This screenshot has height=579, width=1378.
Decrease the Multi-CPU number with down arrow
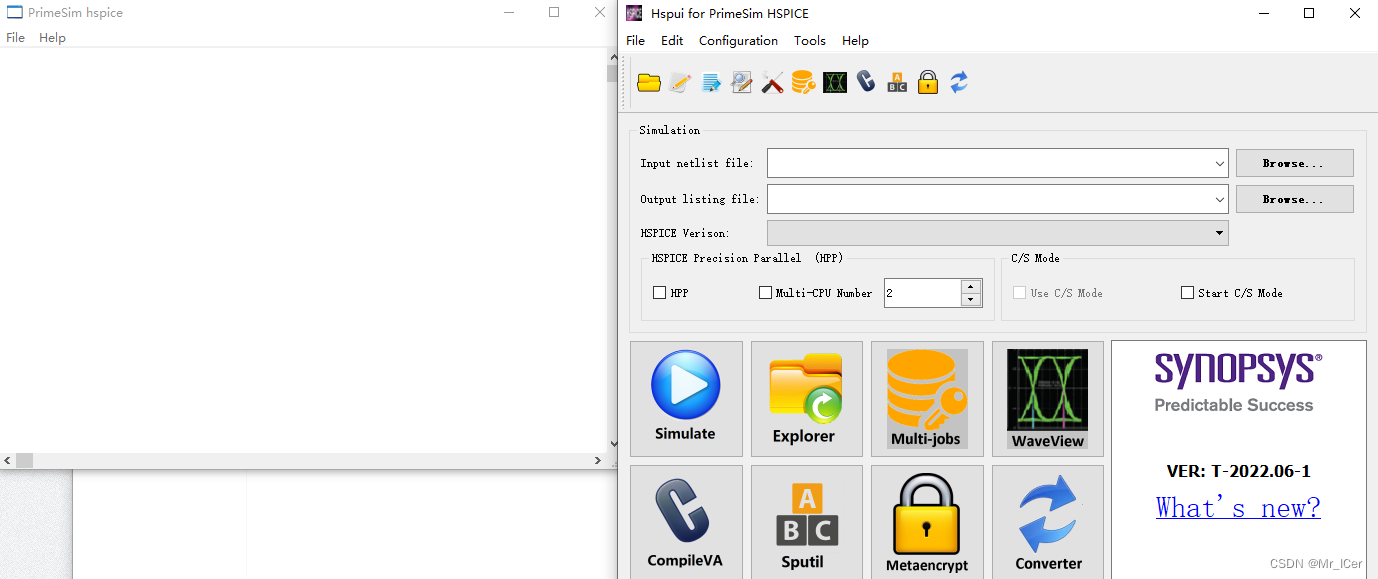[971, 300]
